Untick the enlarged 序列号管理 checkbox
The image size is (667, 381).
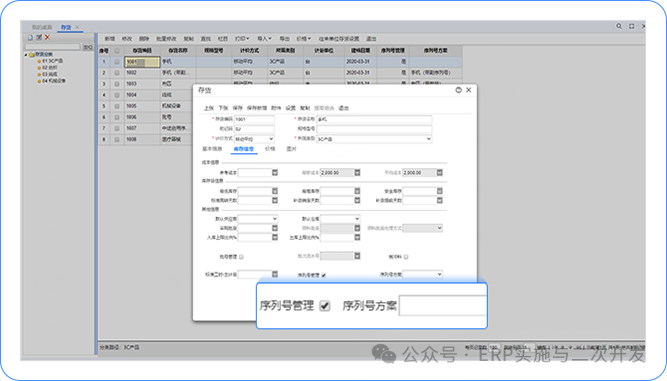325,306
